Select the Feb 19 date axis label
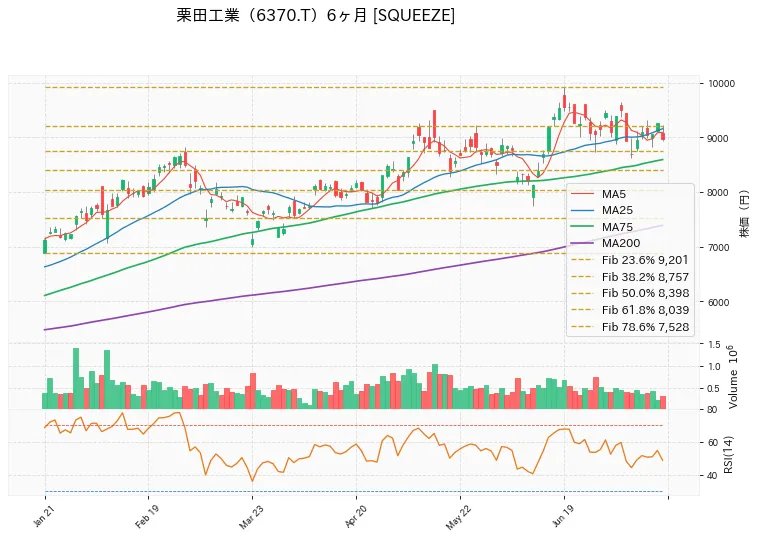Screen dimensions: 758x539 146,516
